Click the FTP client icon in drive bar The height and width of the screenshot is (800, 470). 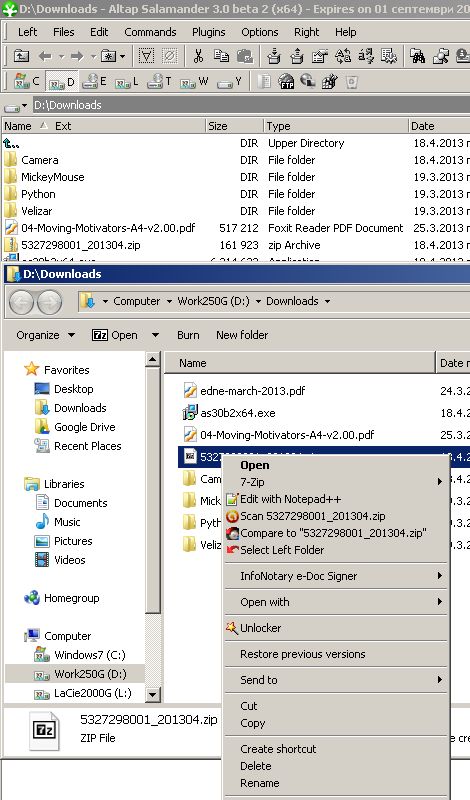point(286,82)
